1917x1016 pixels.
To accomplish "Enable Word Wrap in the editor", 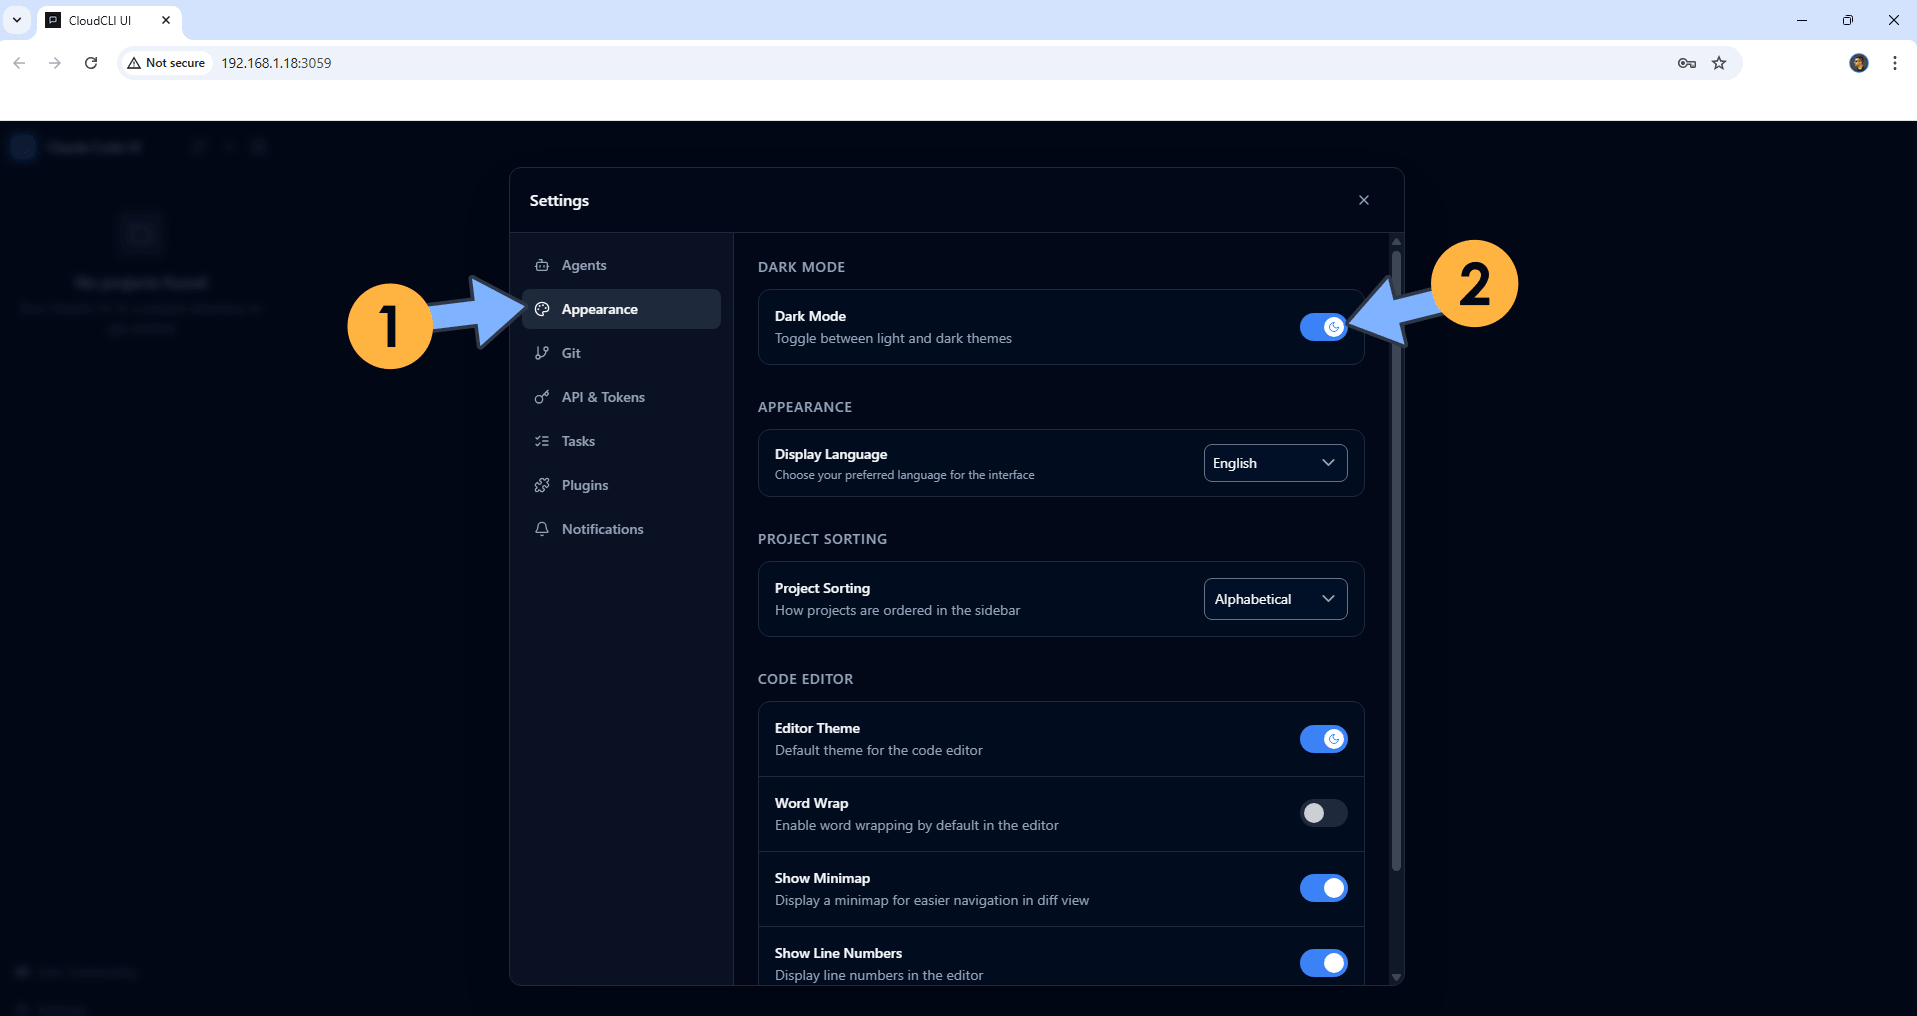I will [x=1323, y=813].
